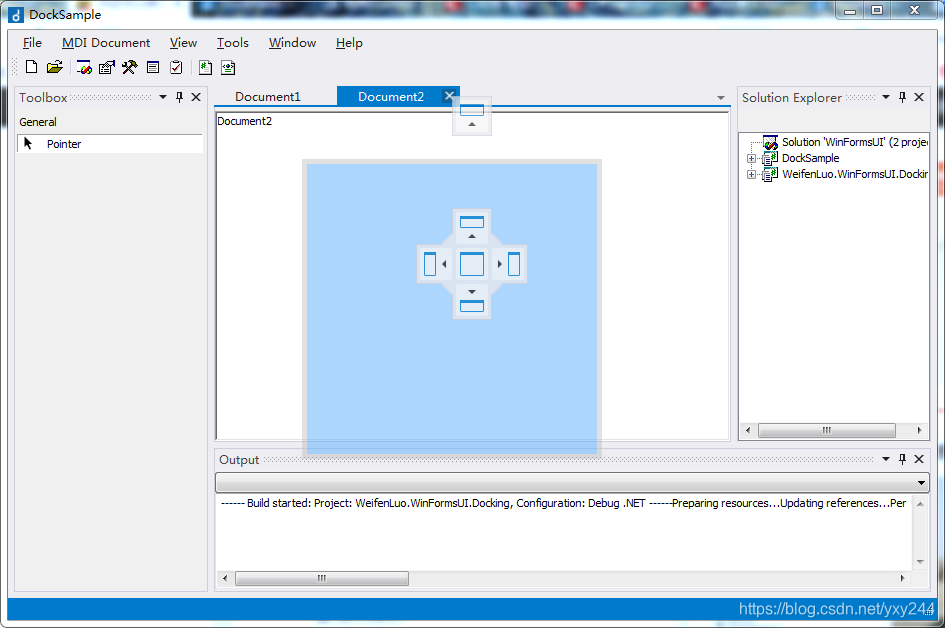Select WeifenLuo.WinFormsUI.Docking project node

coord(855,174)
